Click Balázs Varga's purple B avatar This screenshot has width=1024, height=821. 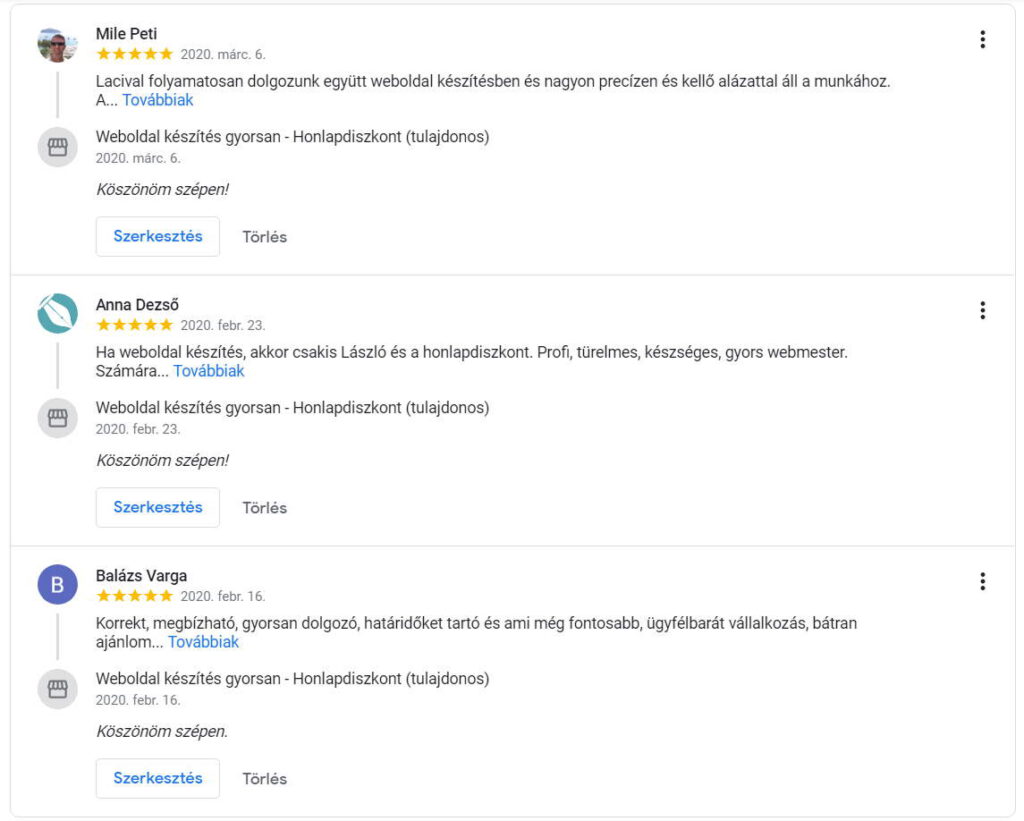click(57, 585)
